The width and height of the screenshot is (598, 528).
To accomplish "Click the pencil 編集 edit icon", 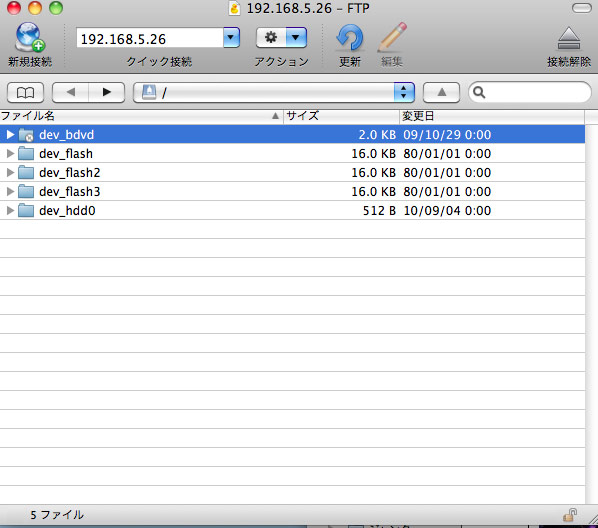I will [x=392, y=37].
